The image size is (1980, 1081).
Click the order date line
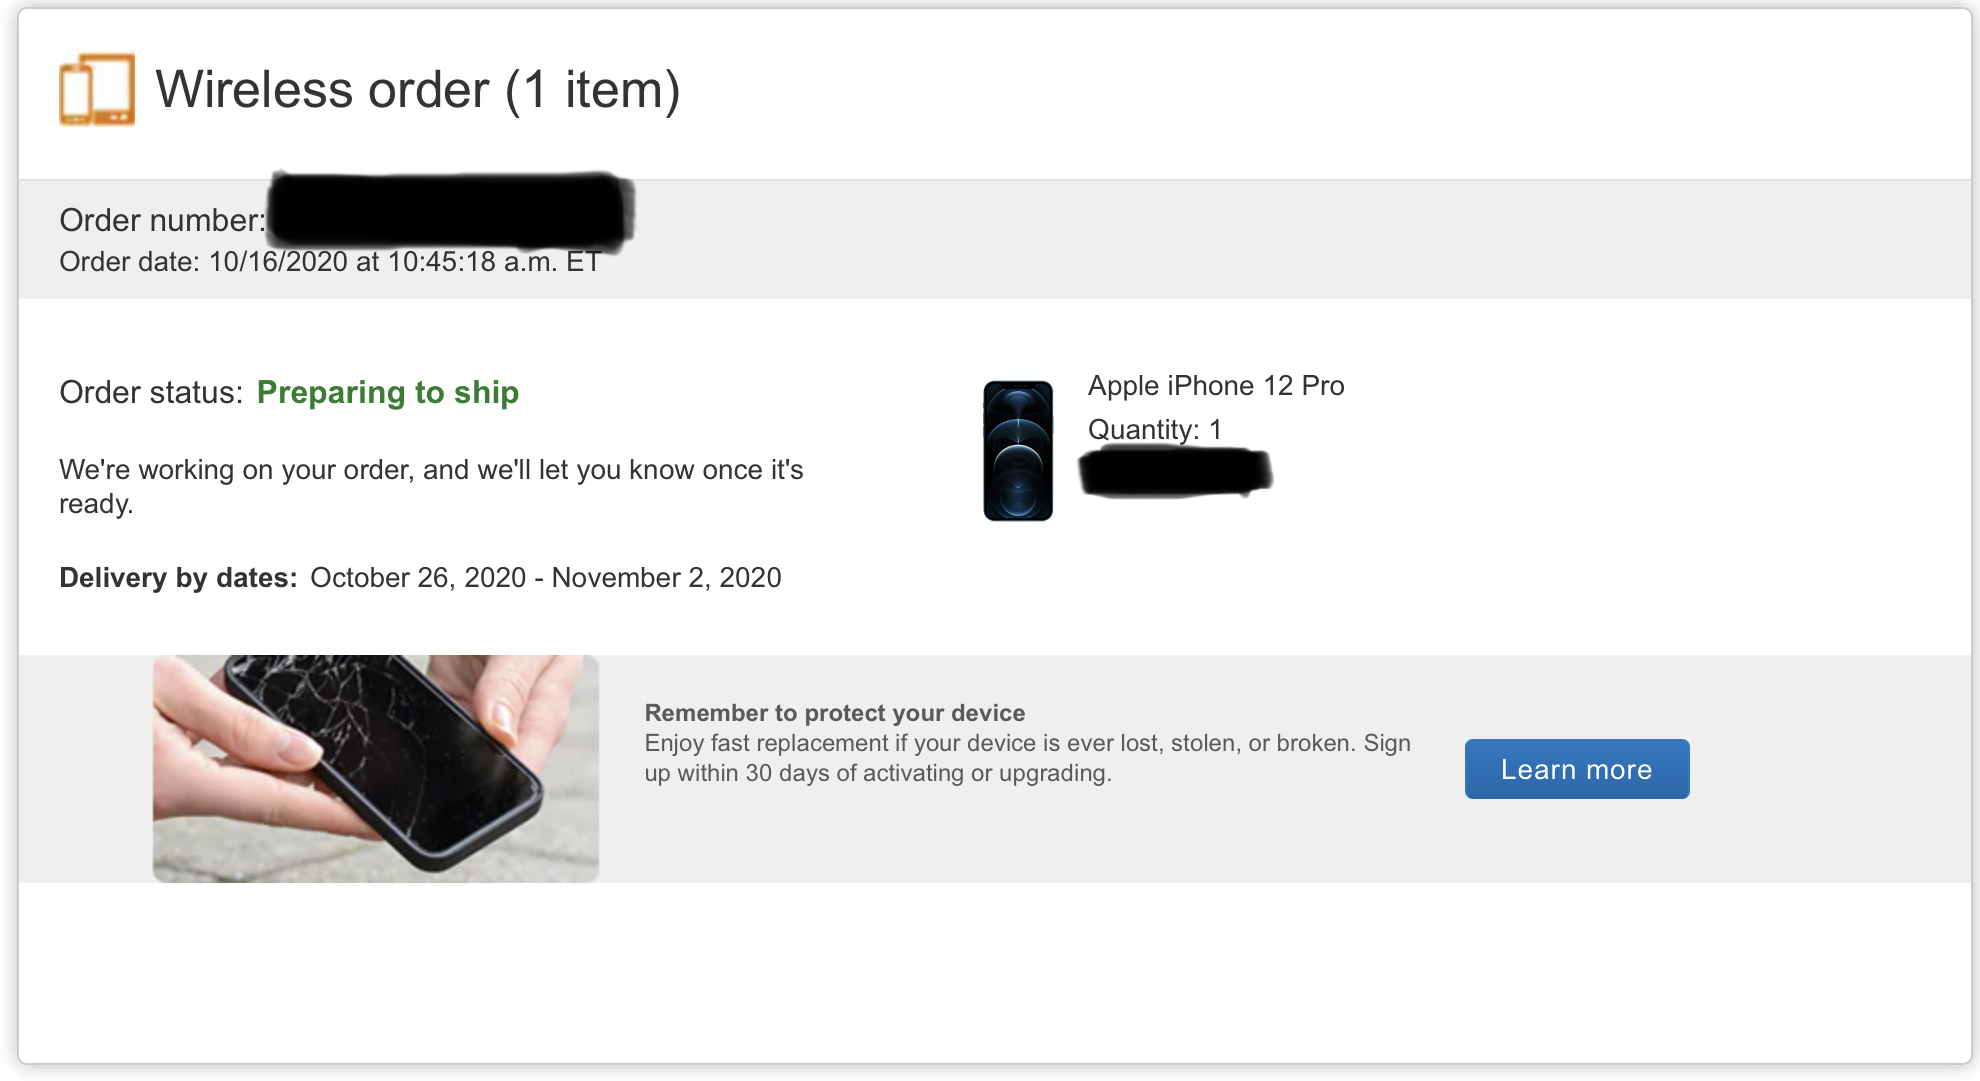330,262
